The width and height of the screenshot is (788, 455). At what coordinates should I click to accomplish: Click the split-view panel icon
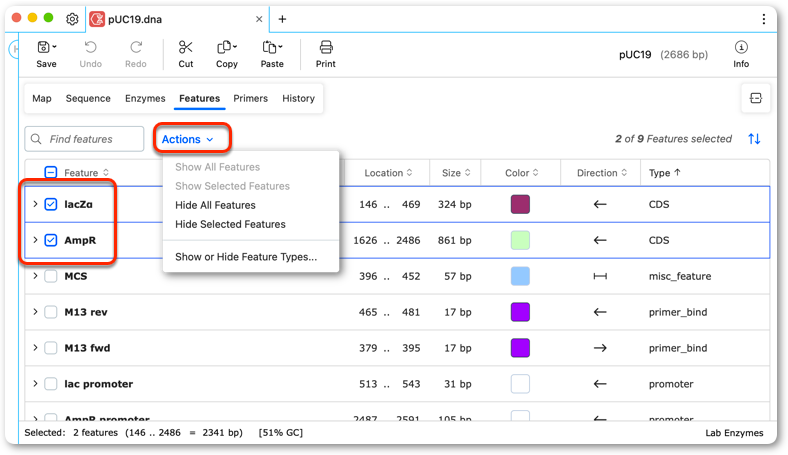755,98
